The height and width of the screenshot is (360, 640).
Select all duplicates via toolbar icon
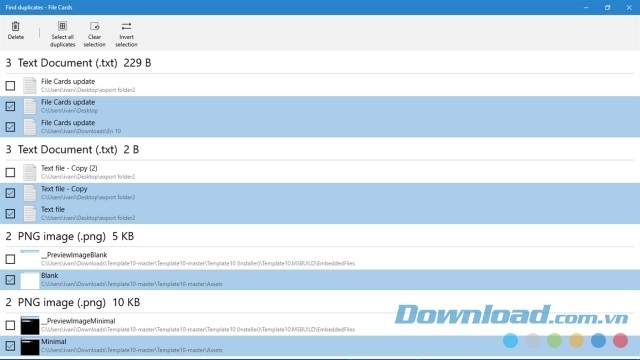[62, 27]
